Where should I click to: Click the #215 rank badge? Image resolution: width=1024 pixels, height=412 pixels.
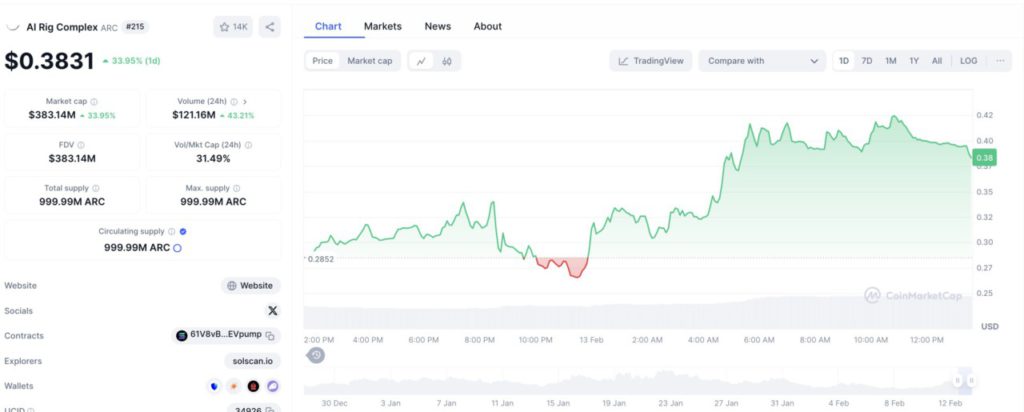coord(135,27)
